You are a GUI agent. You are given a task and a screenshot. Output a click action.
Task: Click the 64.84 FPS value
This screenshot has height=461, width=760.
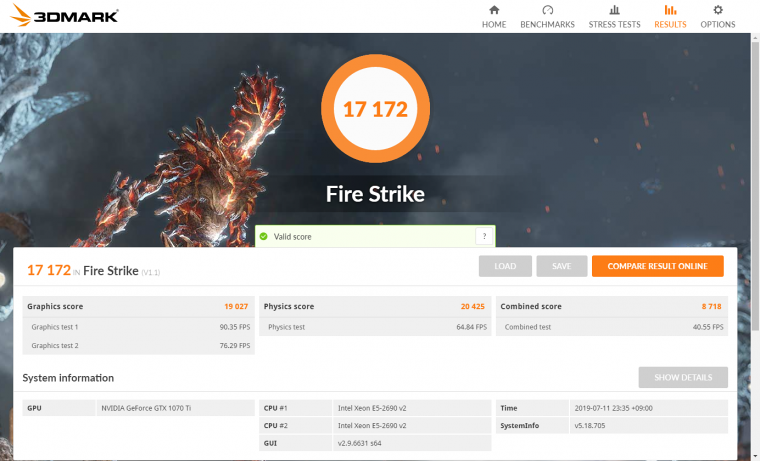[471, 327]
